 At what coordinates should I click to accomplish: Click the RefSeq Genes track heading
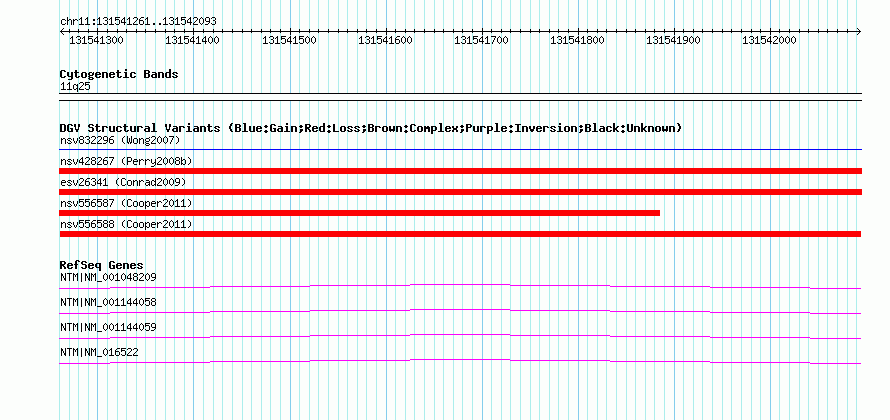[x=102, y=265]
